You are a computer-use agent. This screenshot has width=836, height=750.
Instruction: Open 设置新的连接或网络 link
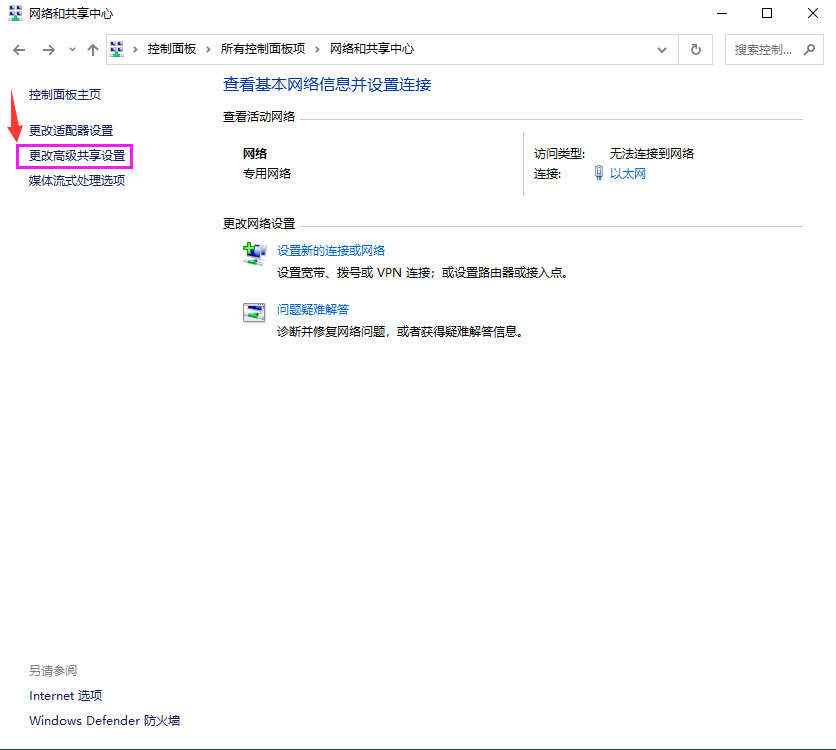[331, 251]
